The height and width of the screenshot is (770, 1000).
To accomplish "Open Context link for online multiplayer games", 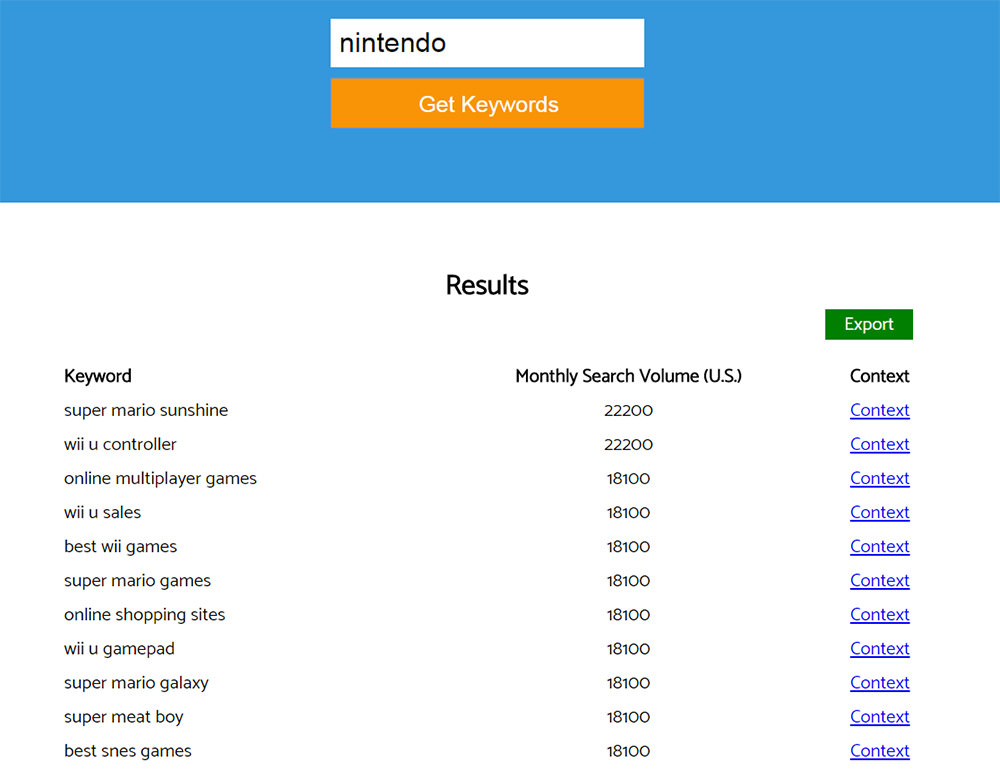I will coord(879,478).
